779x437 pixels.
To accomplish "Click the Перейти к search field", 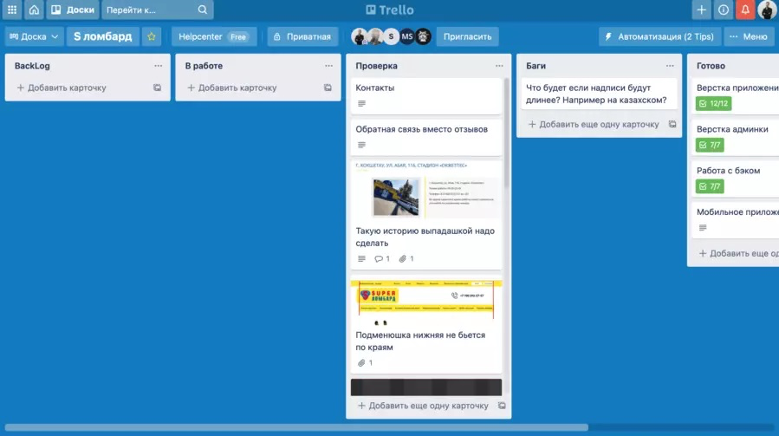I will [157, 10].
